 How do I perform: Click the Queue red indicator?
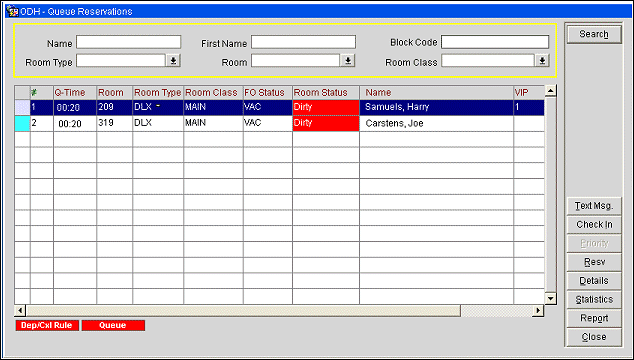(113, 325)
